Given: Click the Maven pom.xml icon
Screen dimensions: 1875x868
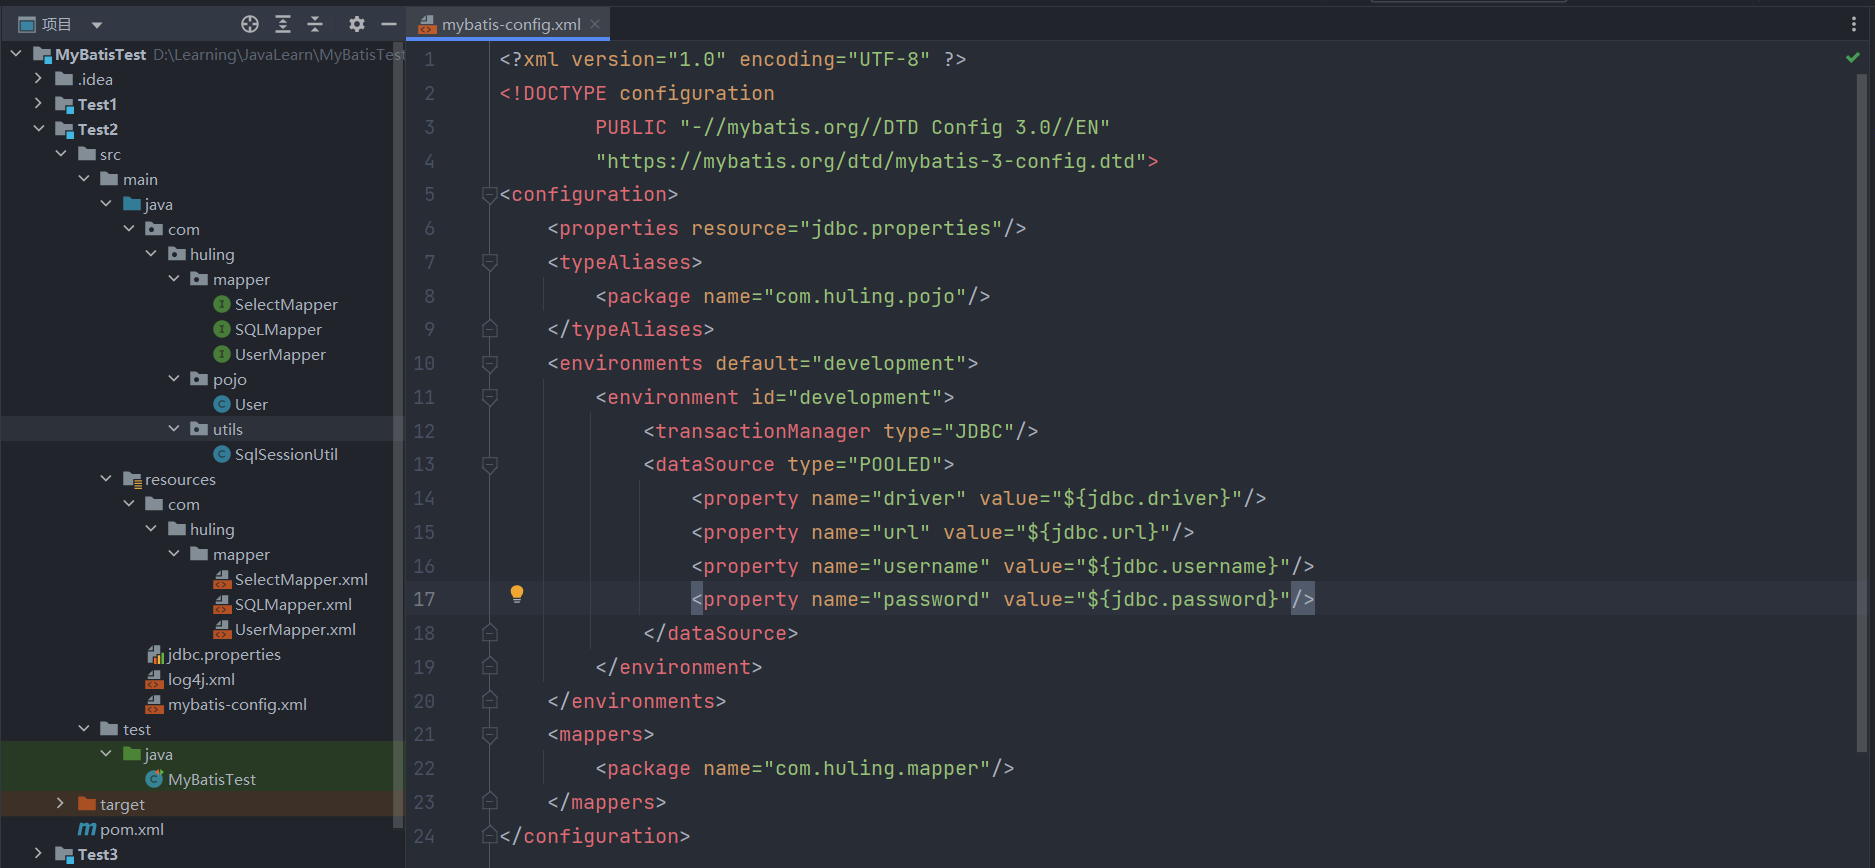Looking at the screenshot, I should [x=87, y=829].
